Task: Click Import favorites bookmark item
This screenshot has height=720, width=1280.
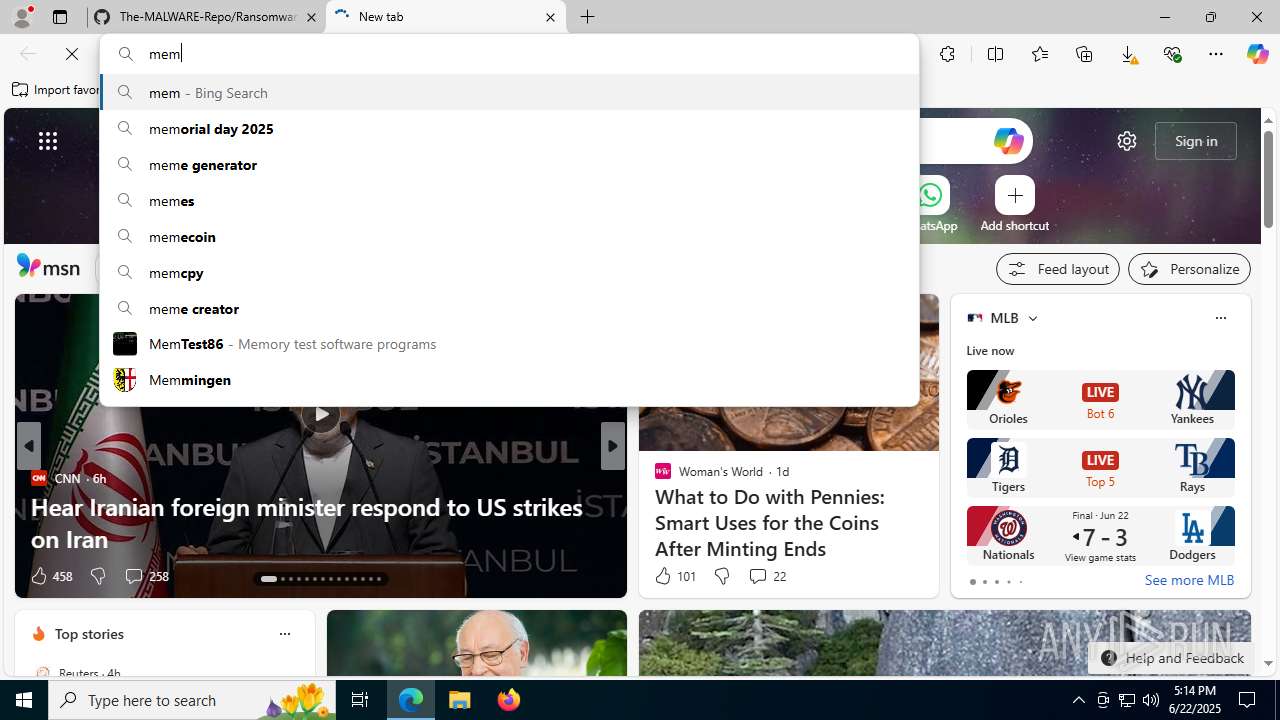Action: pos(56,90)
